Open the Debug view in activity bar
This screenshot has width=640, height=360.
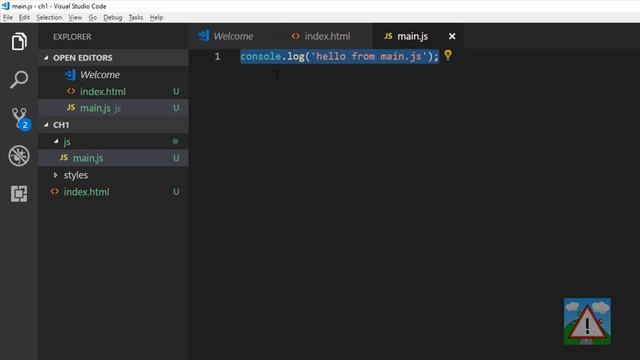click(x=19, y=156)
